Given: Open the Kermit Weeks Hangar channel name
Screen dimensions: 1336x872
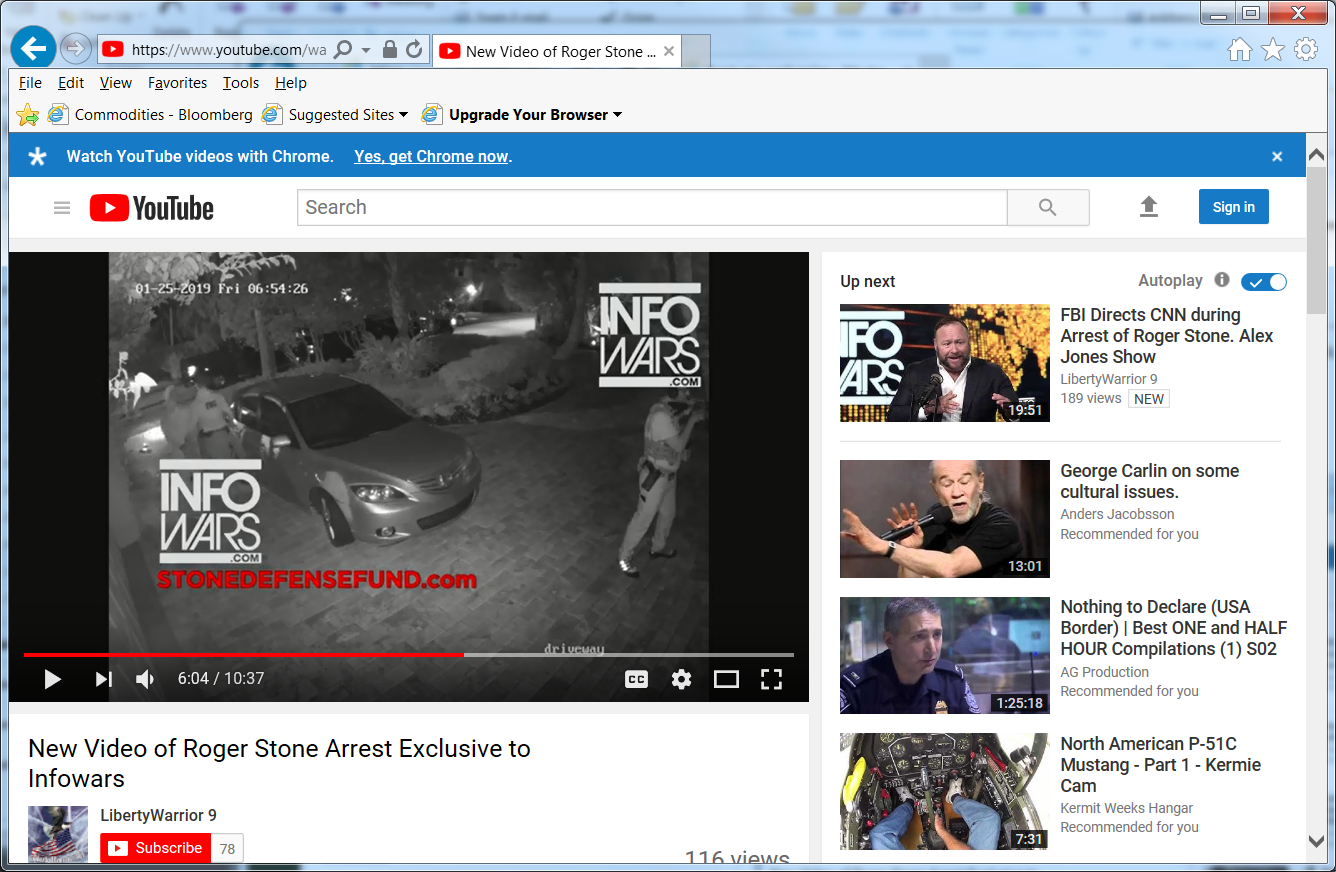Looking at the screenshot, I should 1126,808.
